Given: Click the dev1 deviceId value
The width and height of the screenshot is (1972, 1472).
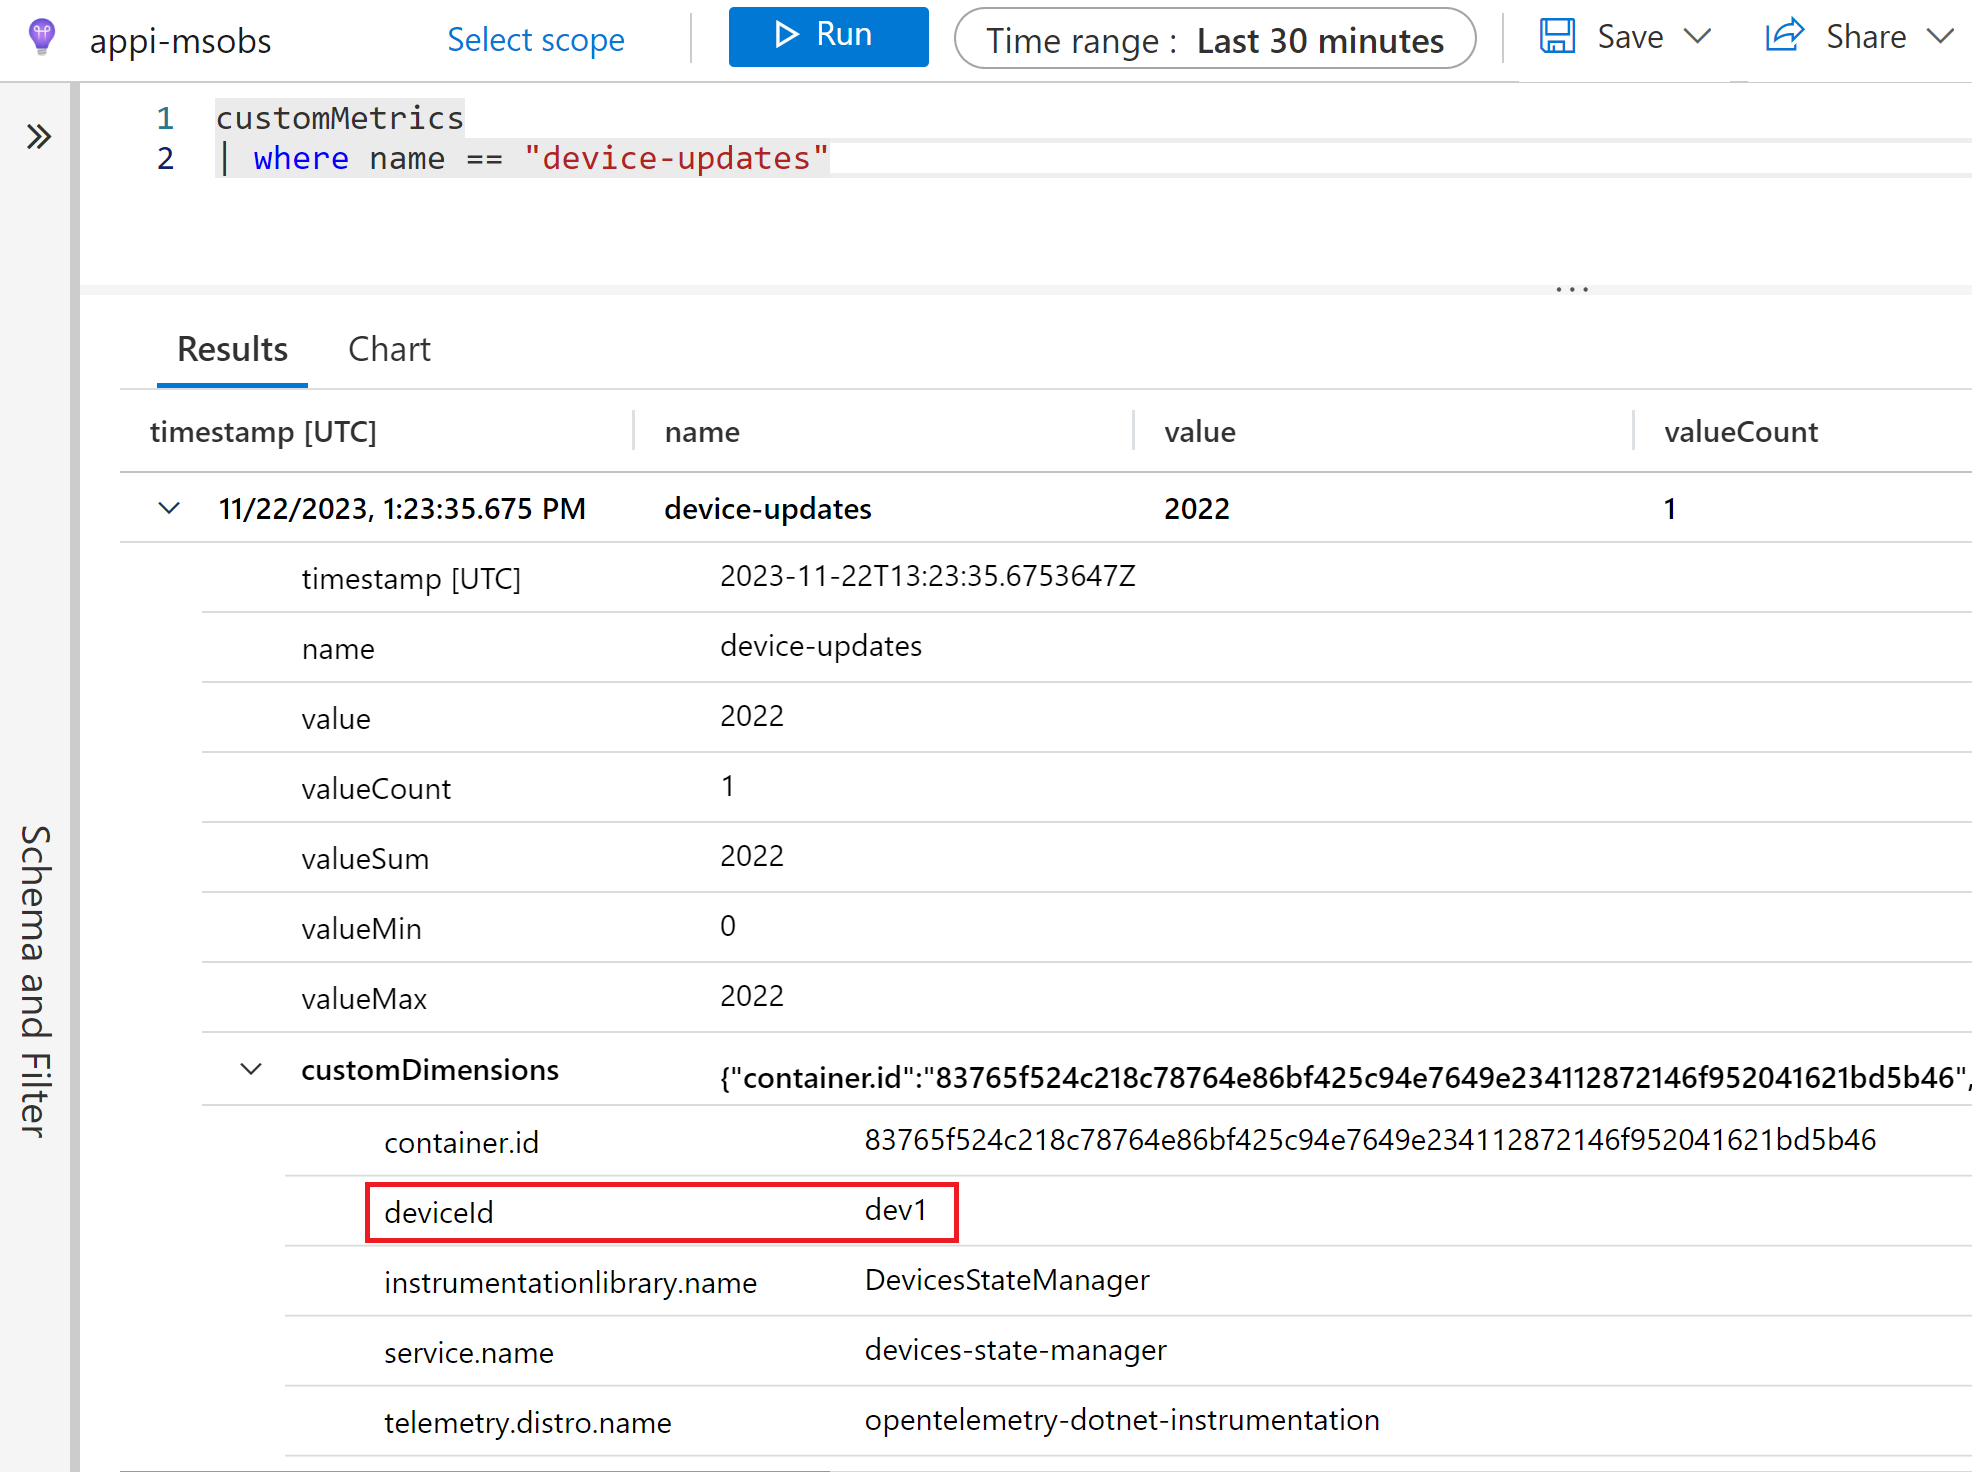Looking at the screenshot, I should tap(896, 1210).
